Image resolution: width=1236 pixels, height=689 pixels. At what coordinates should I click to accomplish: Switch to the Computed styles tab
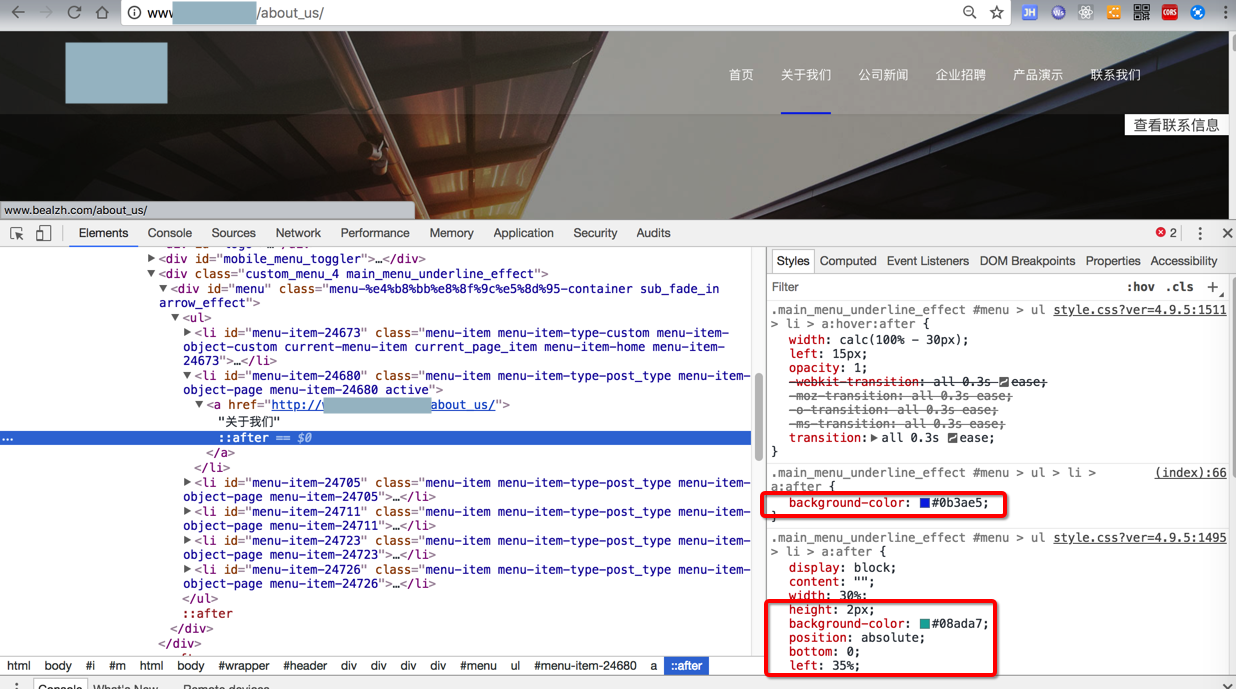(848, 261)
